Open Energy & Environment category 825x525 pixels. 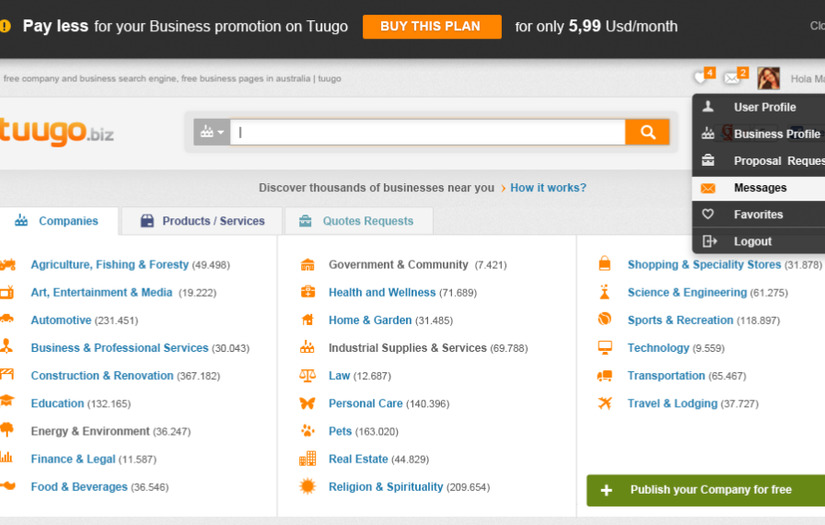point(90,431)
